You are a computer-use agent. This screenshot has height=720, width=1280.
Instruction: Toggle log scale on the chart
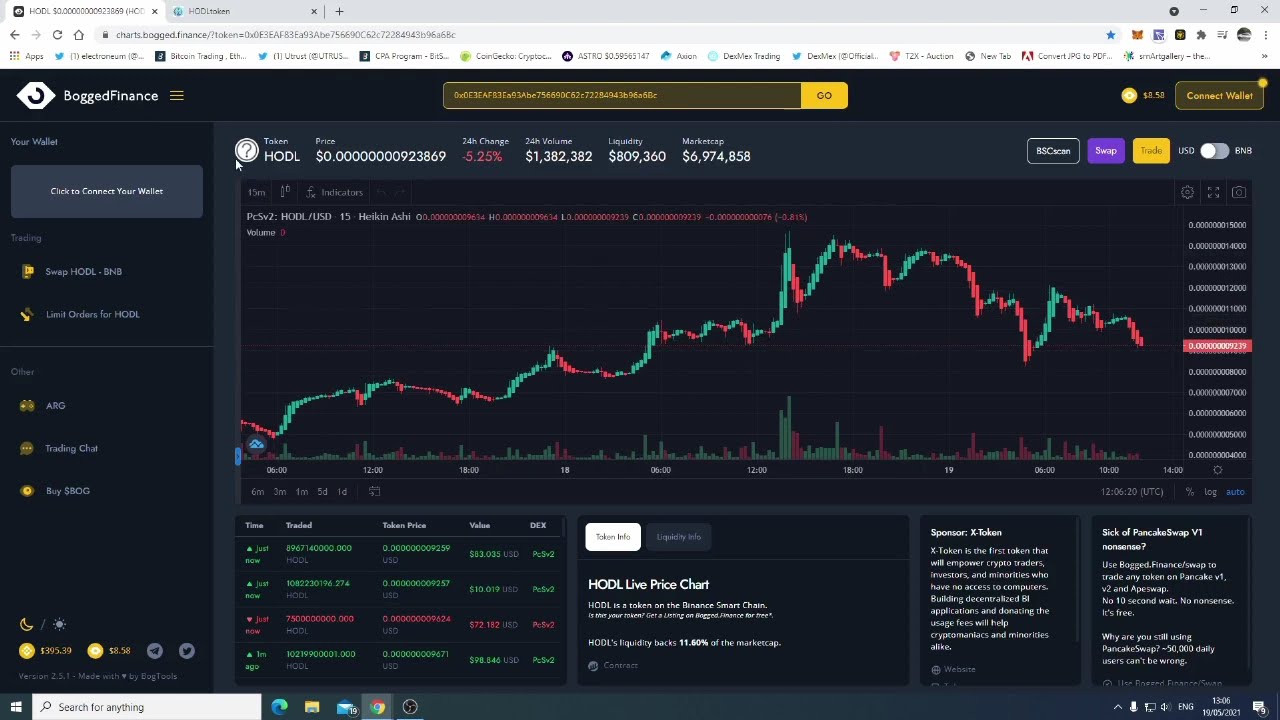click(1210, 492)
